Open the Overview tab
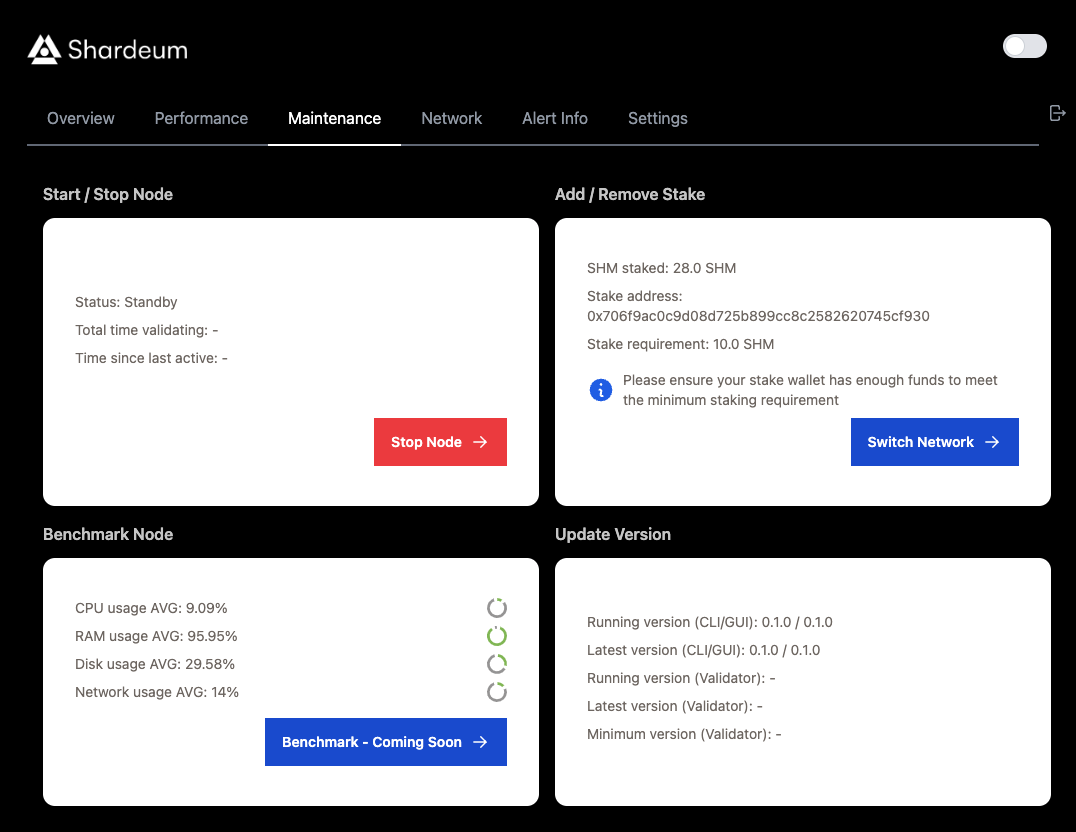Viewport: 1076px width, 832px height. [80, 119]
